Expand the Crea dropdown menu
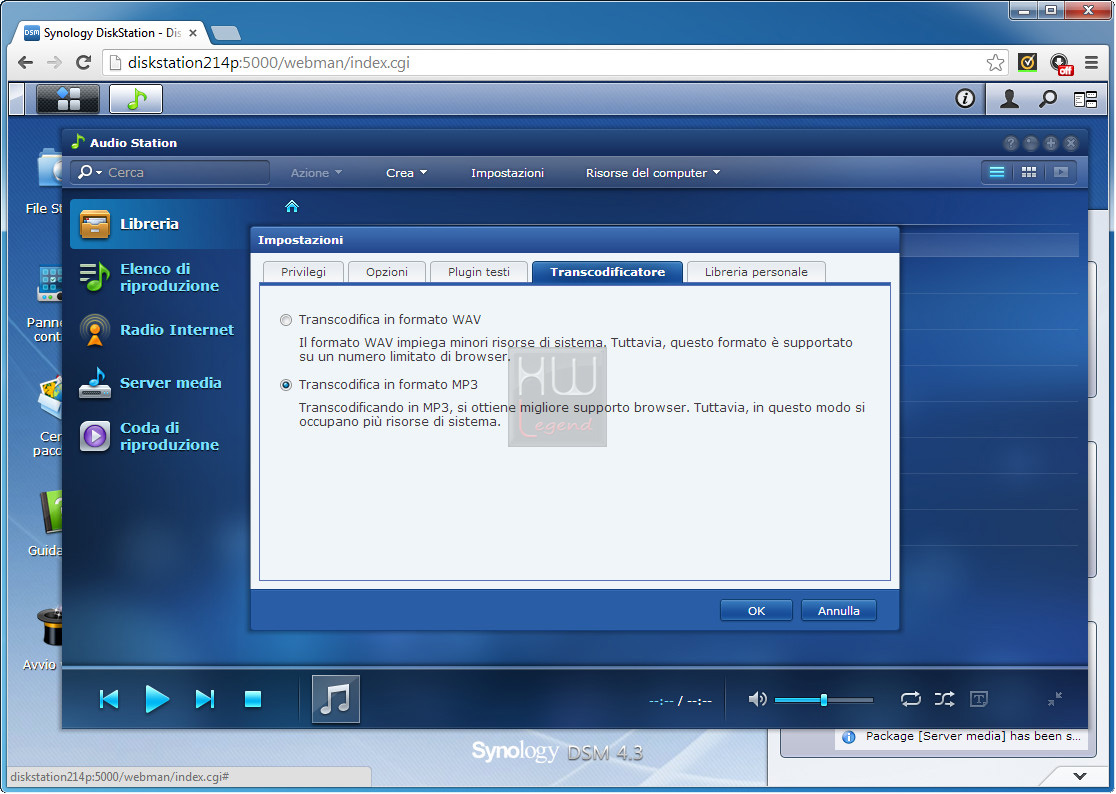The width and height of the screenshot is (1116, 794). point(406,173)
